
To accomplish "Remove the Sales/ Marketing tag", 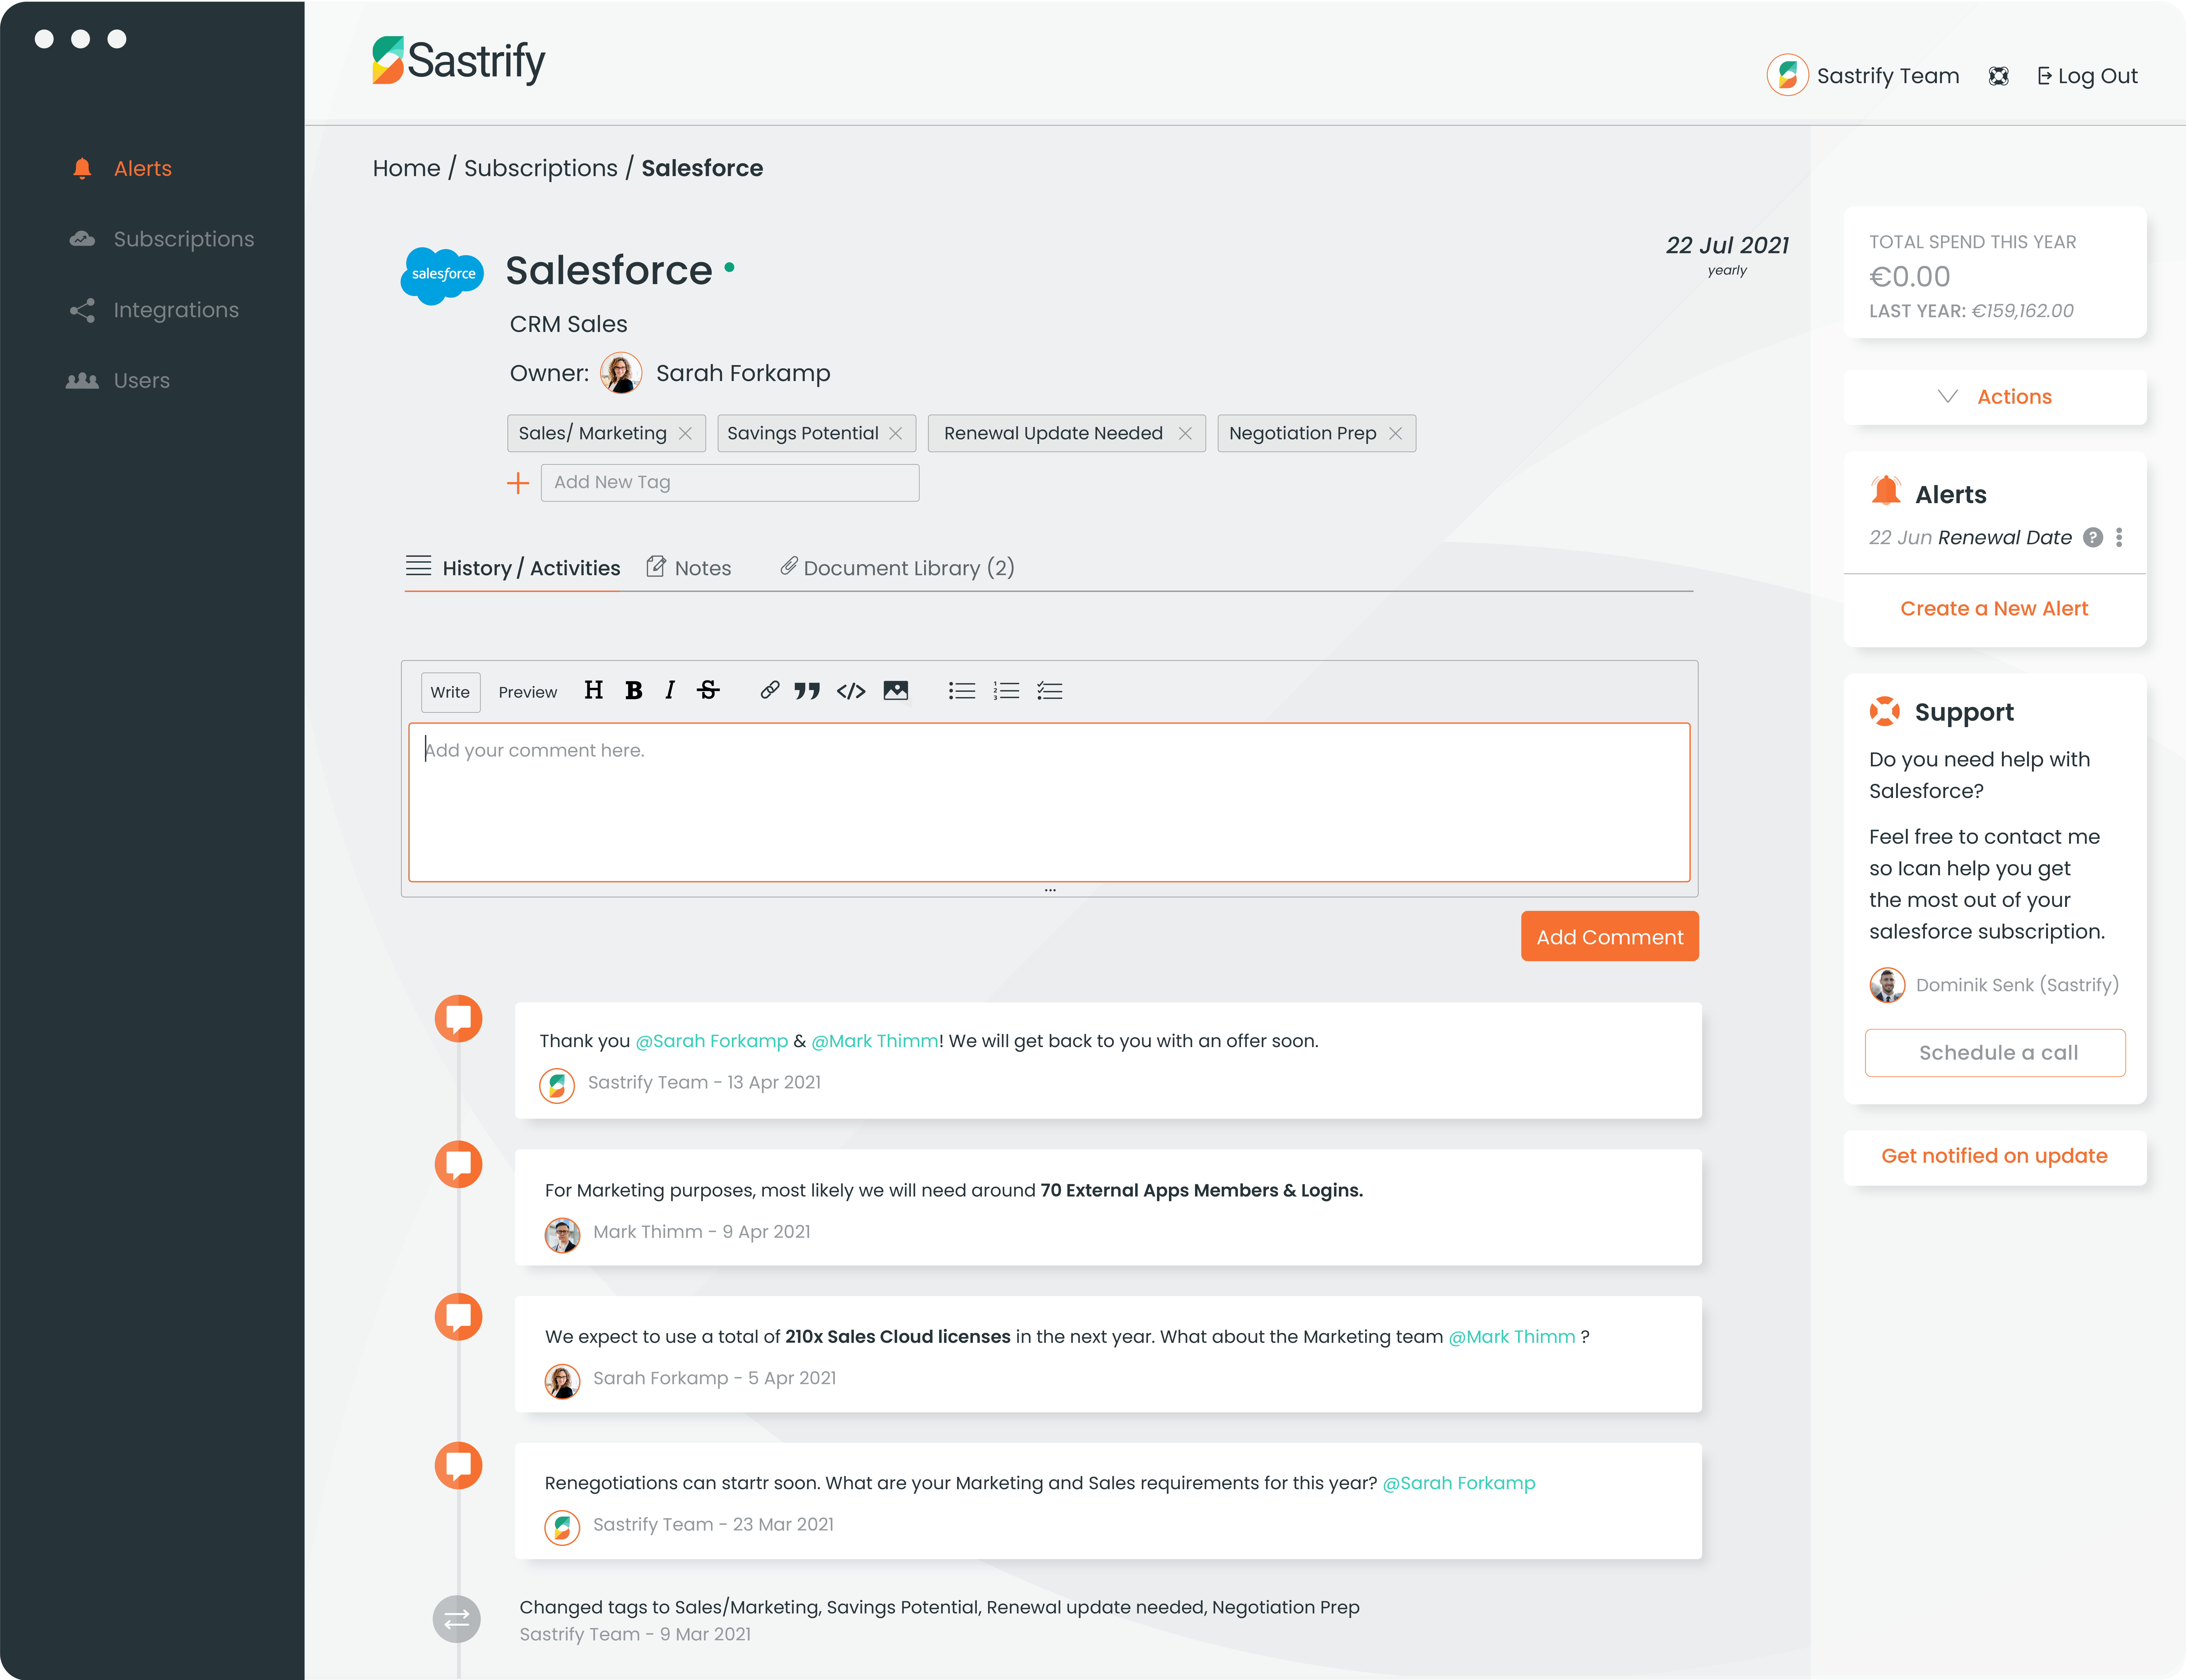I will click(685, 434).
